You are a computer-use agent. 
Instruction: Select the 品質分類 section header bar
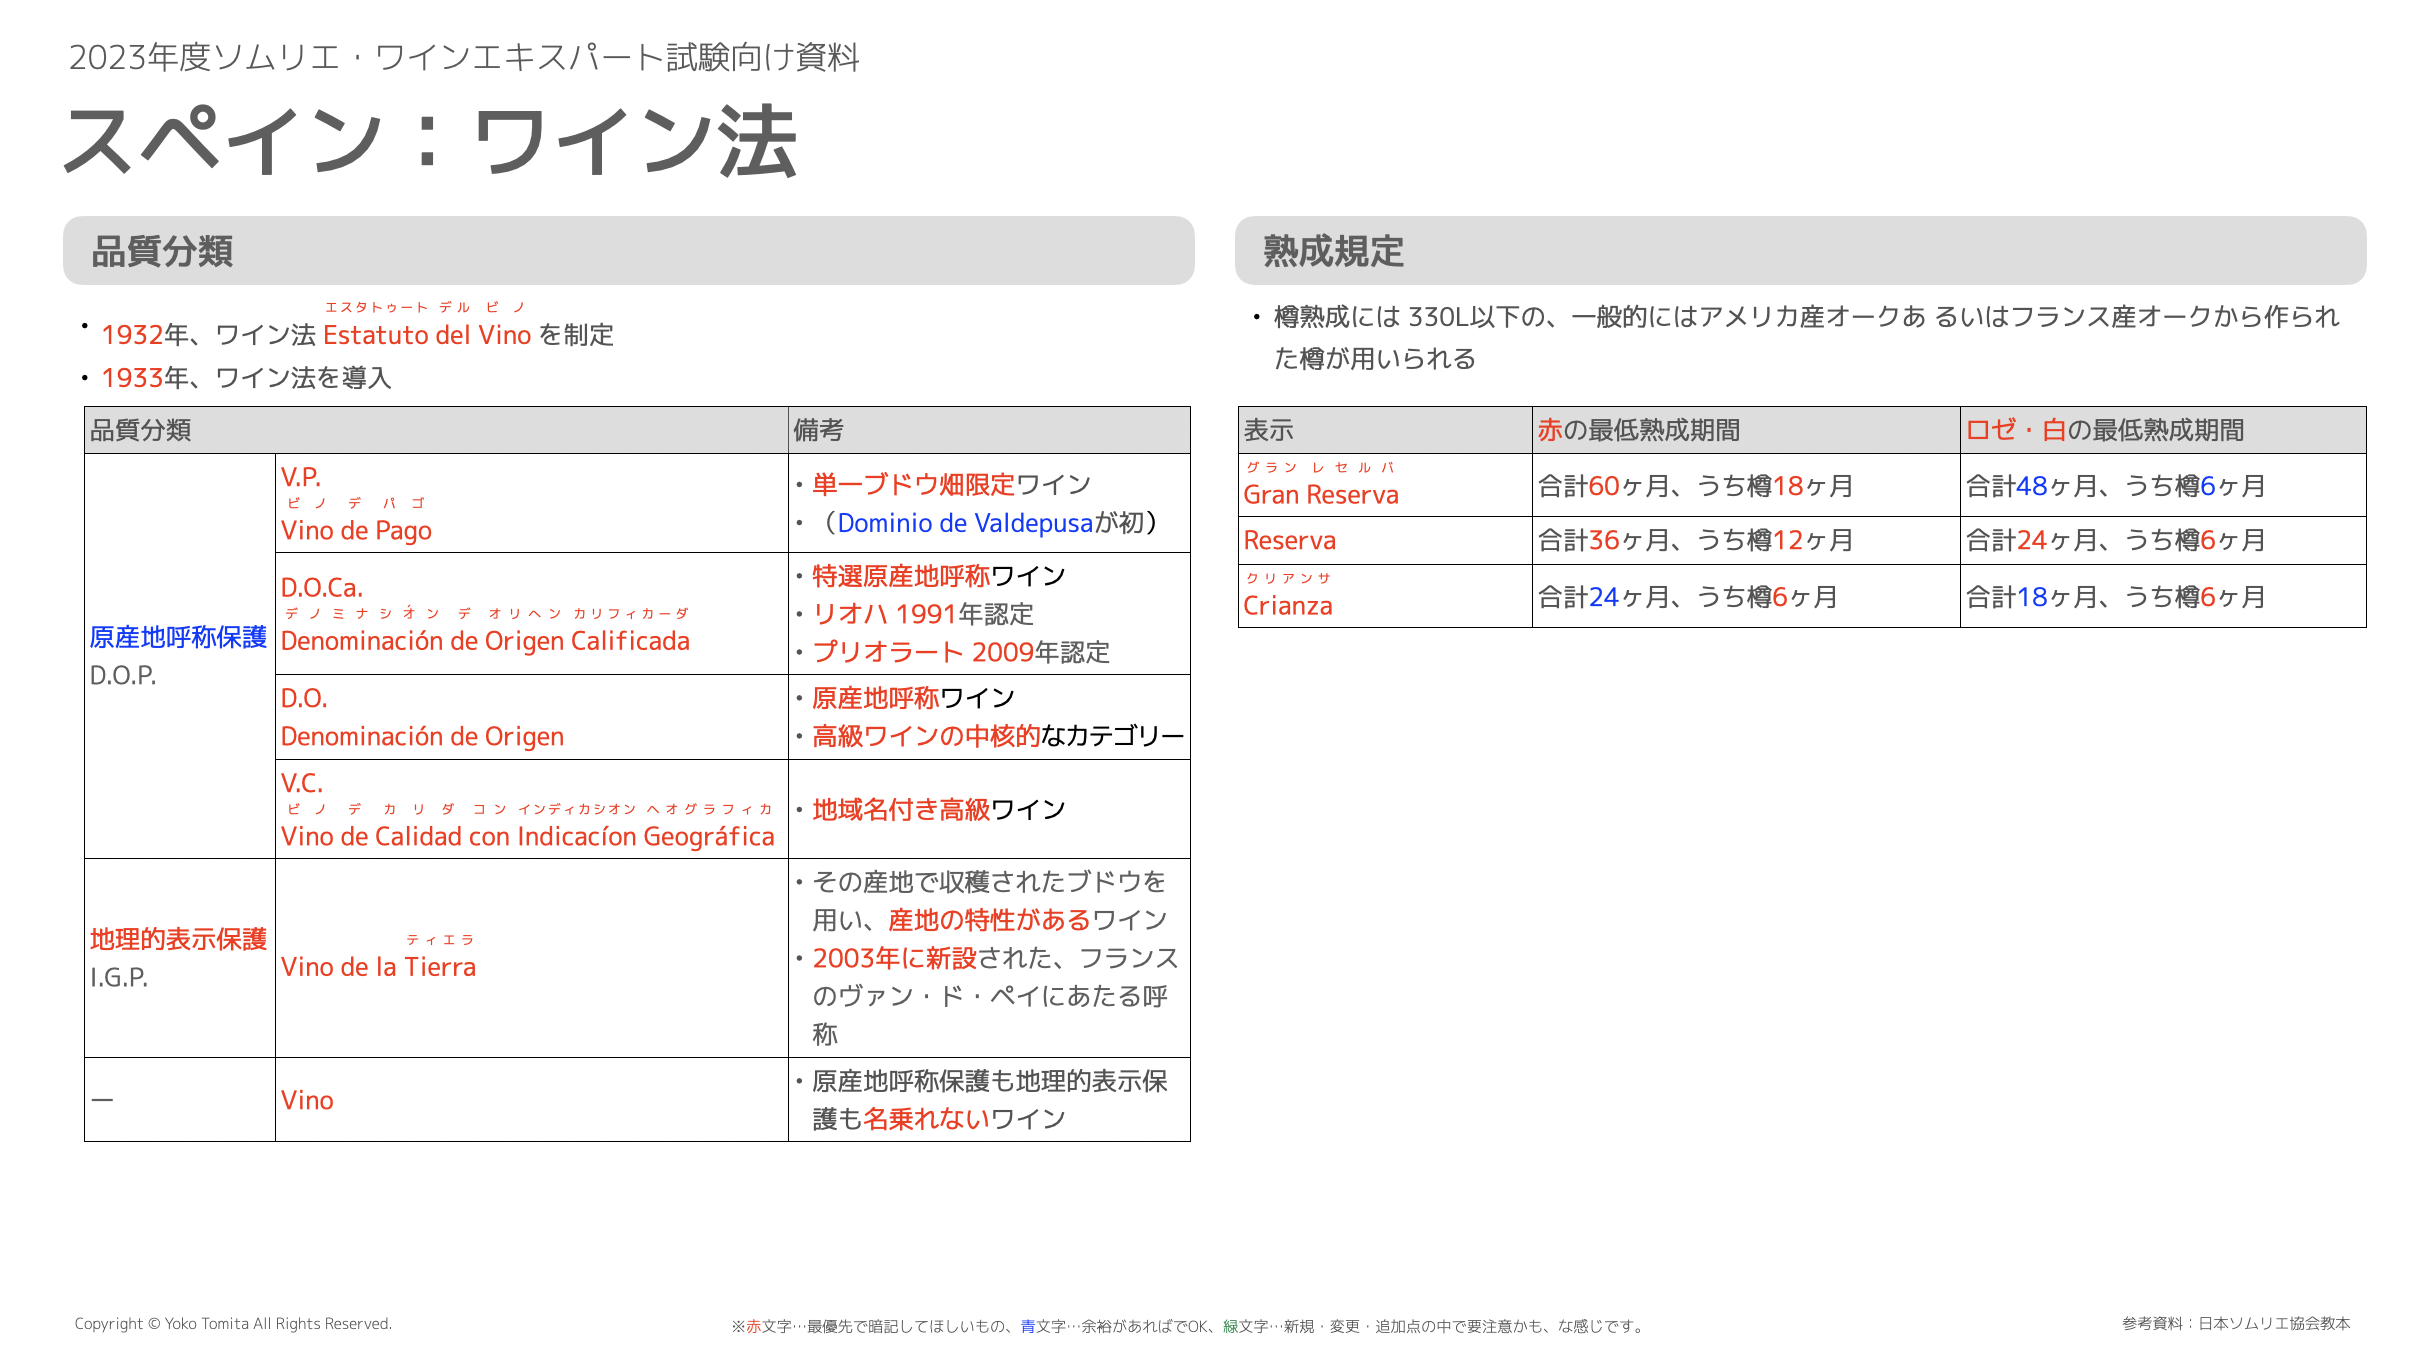628,251
